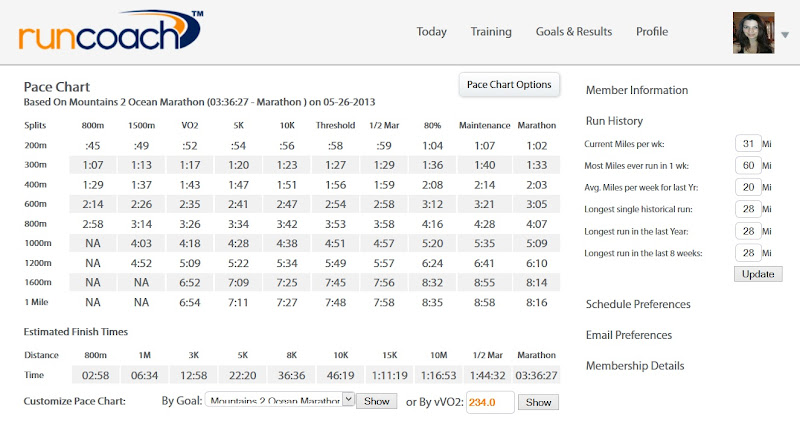Image resolution: width=800 pixels, height=427 pixels.
Task: Click the 1:11:19 estimated 15K finish time
Action: coord(389,375)
